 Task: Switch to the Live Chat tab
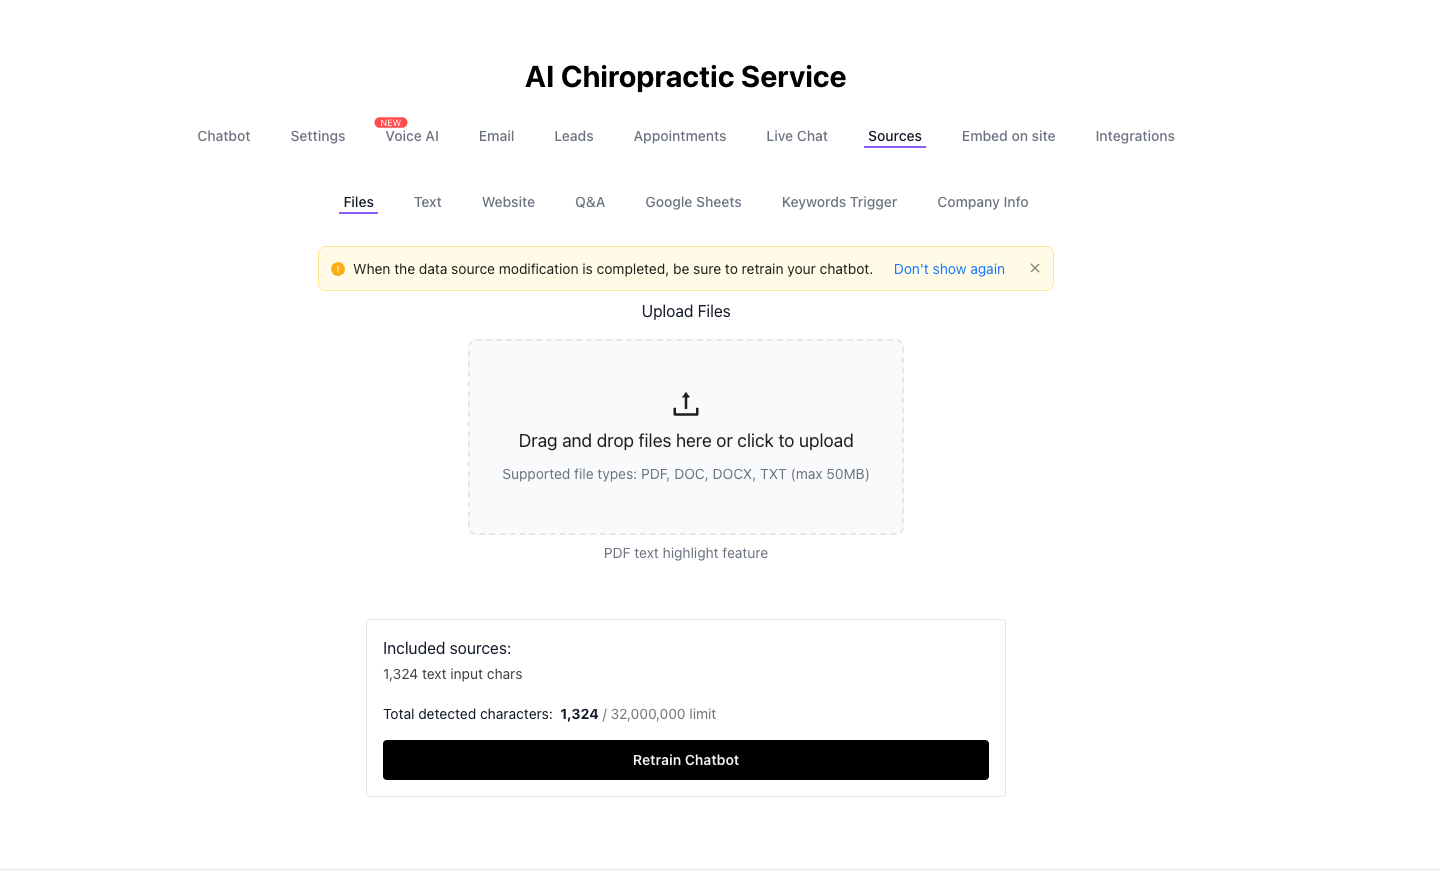click(796, 136)
